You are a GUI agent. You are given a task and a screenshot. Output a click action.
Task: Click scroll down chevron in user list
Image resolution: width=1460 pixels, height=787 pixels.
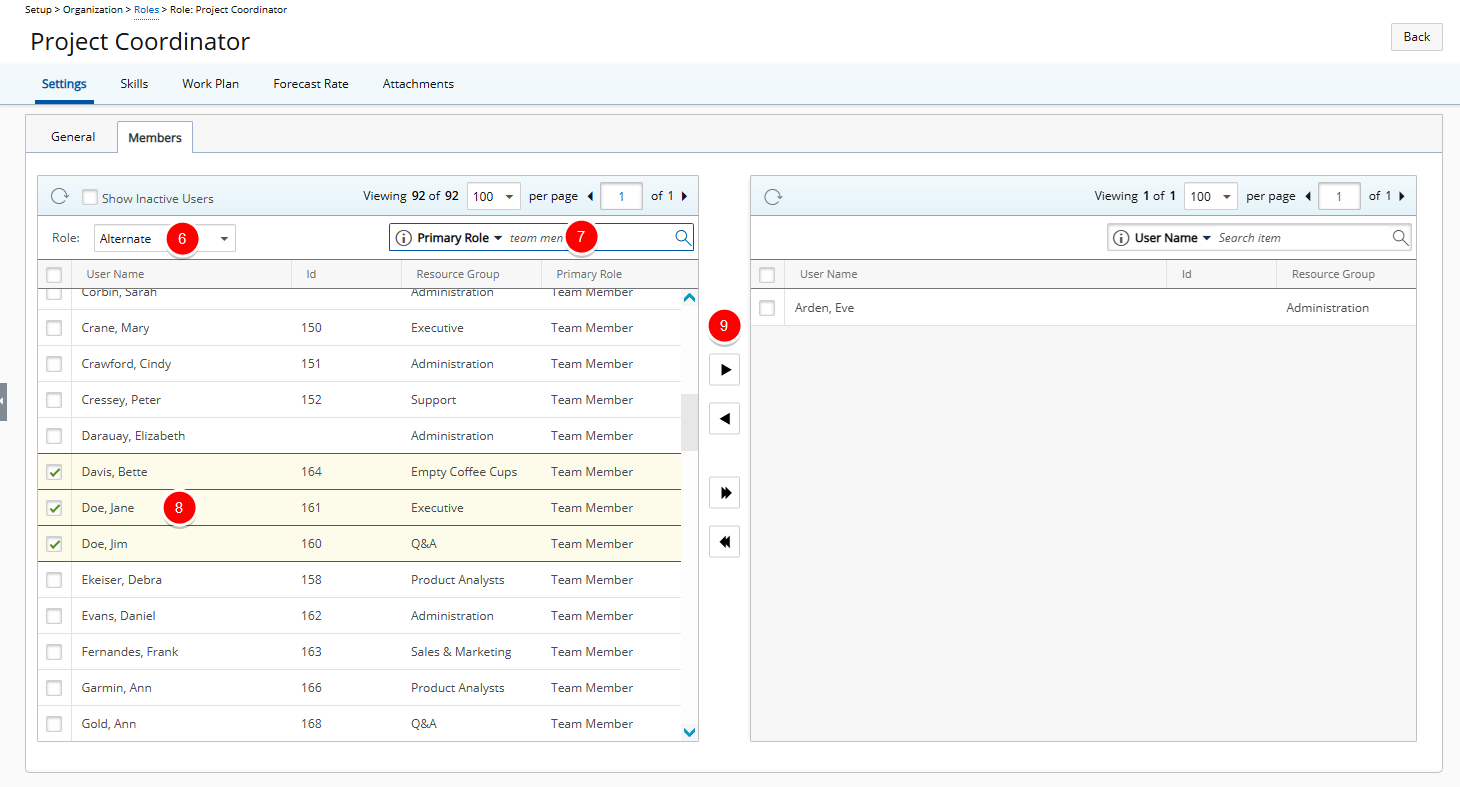point(689,732)
